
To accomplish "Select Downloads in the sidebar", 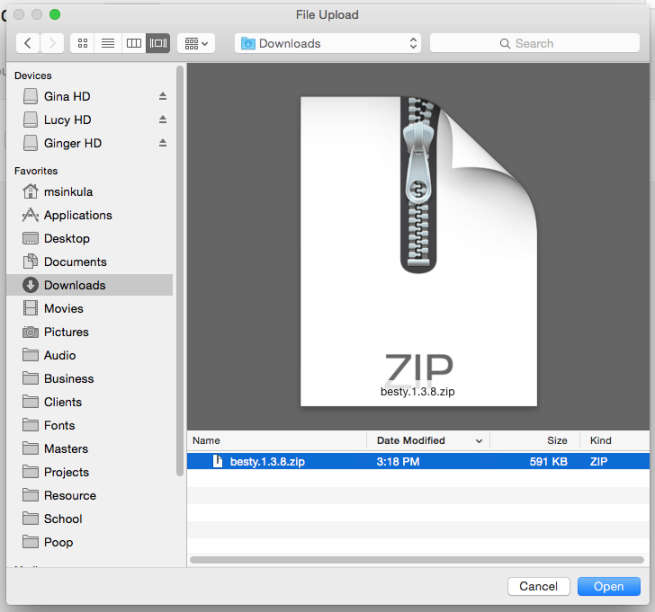I will (90, 285).
